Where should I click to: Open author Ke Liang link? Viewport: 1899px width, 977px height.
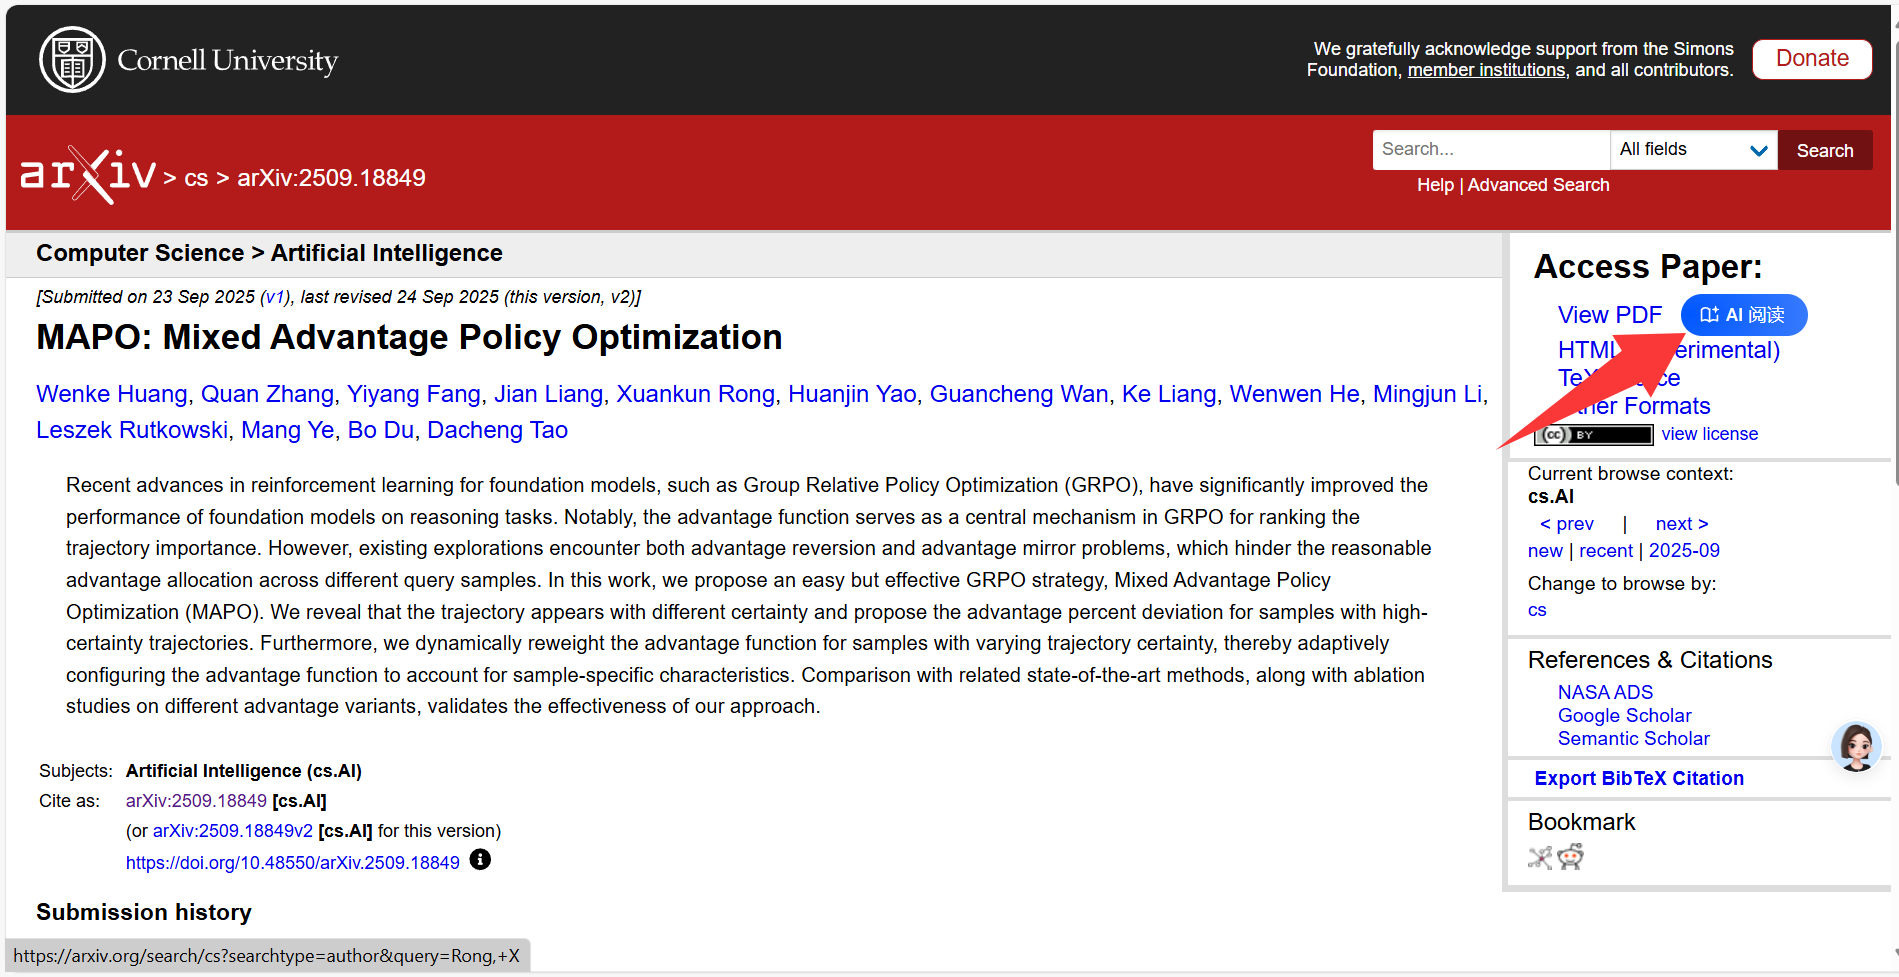[x=1169, y=394]
